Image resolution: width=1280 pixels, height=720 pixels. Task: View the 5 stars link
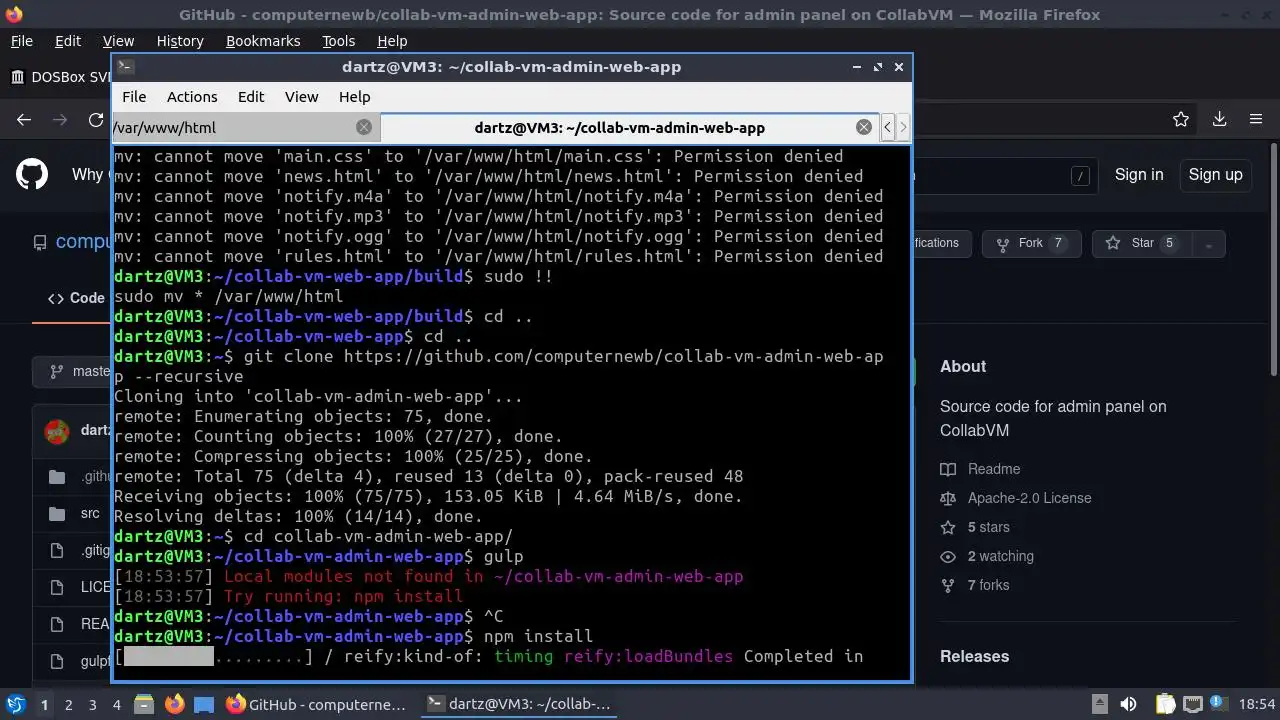[975, 527]
